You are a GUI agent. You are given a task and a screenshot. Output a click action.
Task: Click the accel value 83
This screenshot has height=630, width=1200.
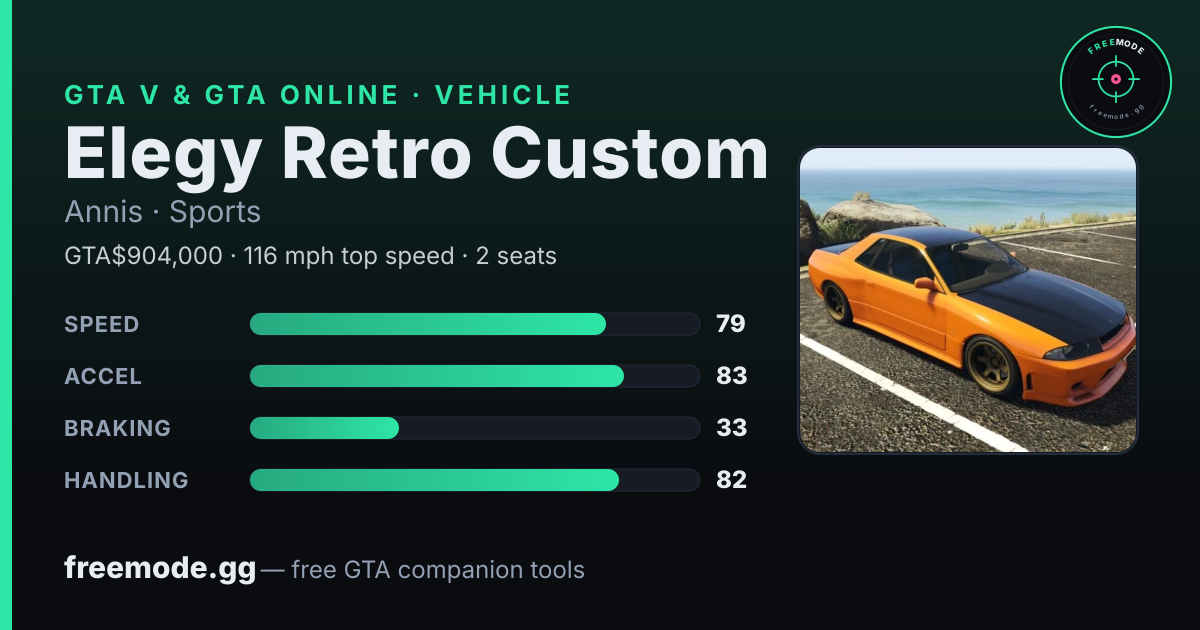[x=732, y=376]
